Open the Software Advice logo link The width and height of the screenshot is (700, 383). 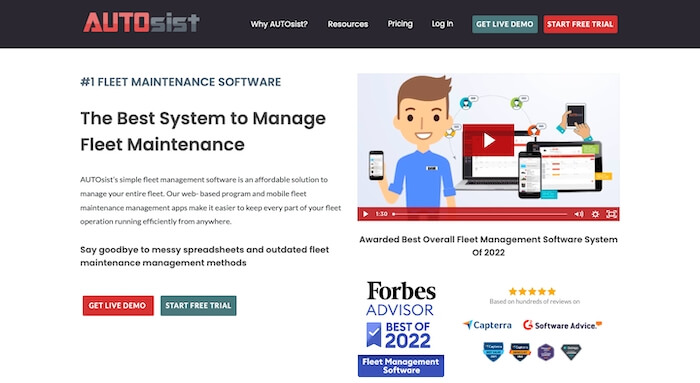tap(562, 325)
